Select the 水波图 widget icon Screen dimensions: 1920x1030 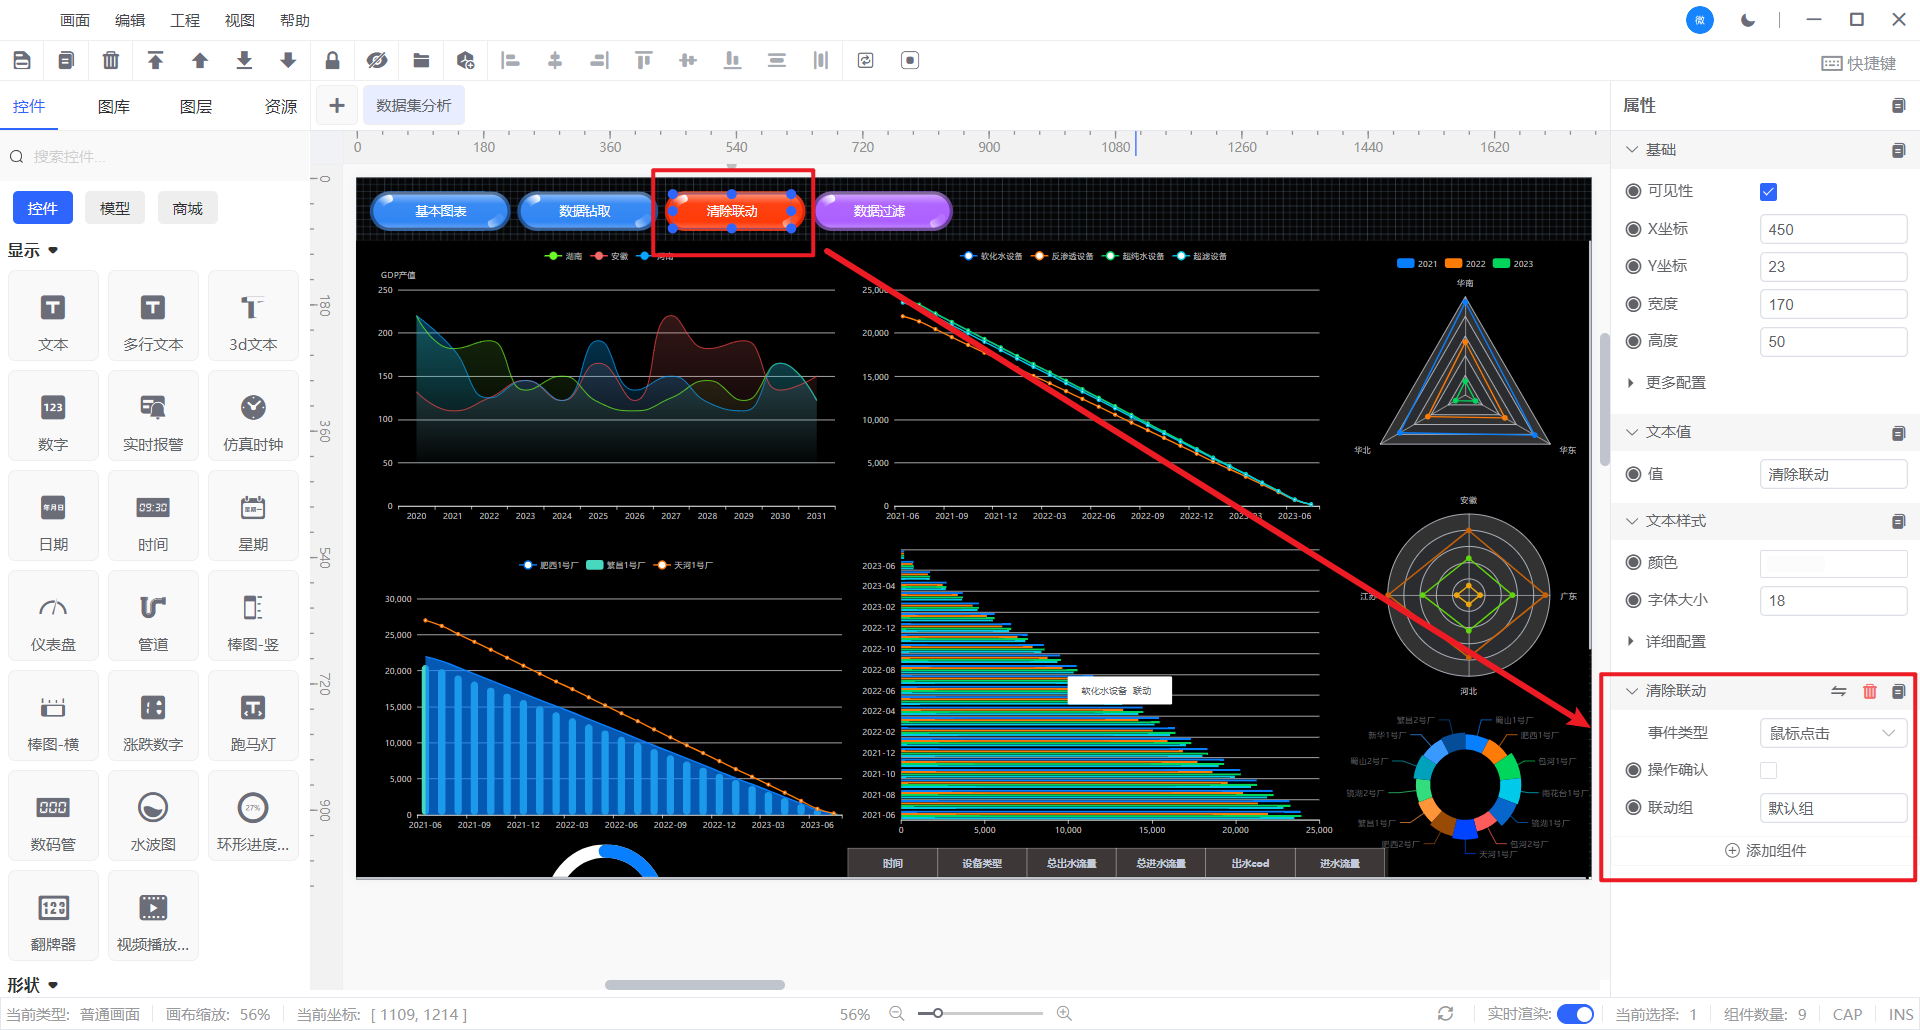pyautogui.click(x=153, y=817)
